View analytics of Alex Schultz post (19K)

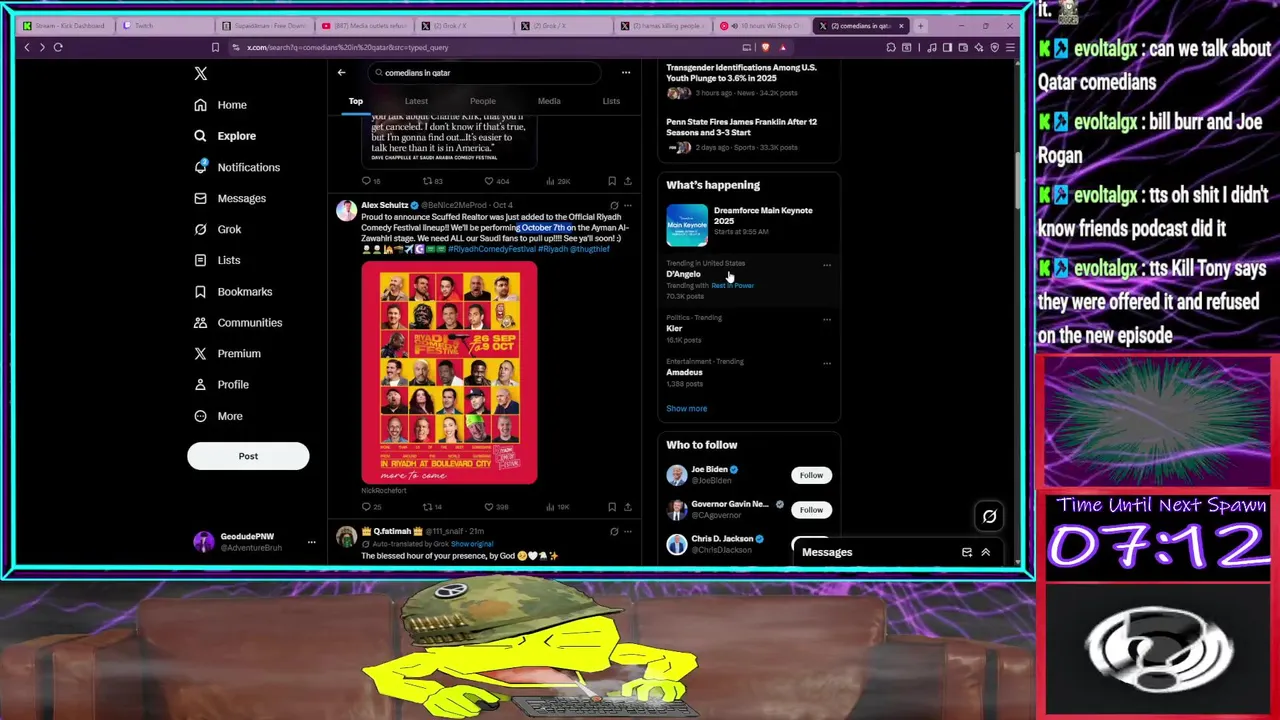pyautogui.click(x=557, y=507)
